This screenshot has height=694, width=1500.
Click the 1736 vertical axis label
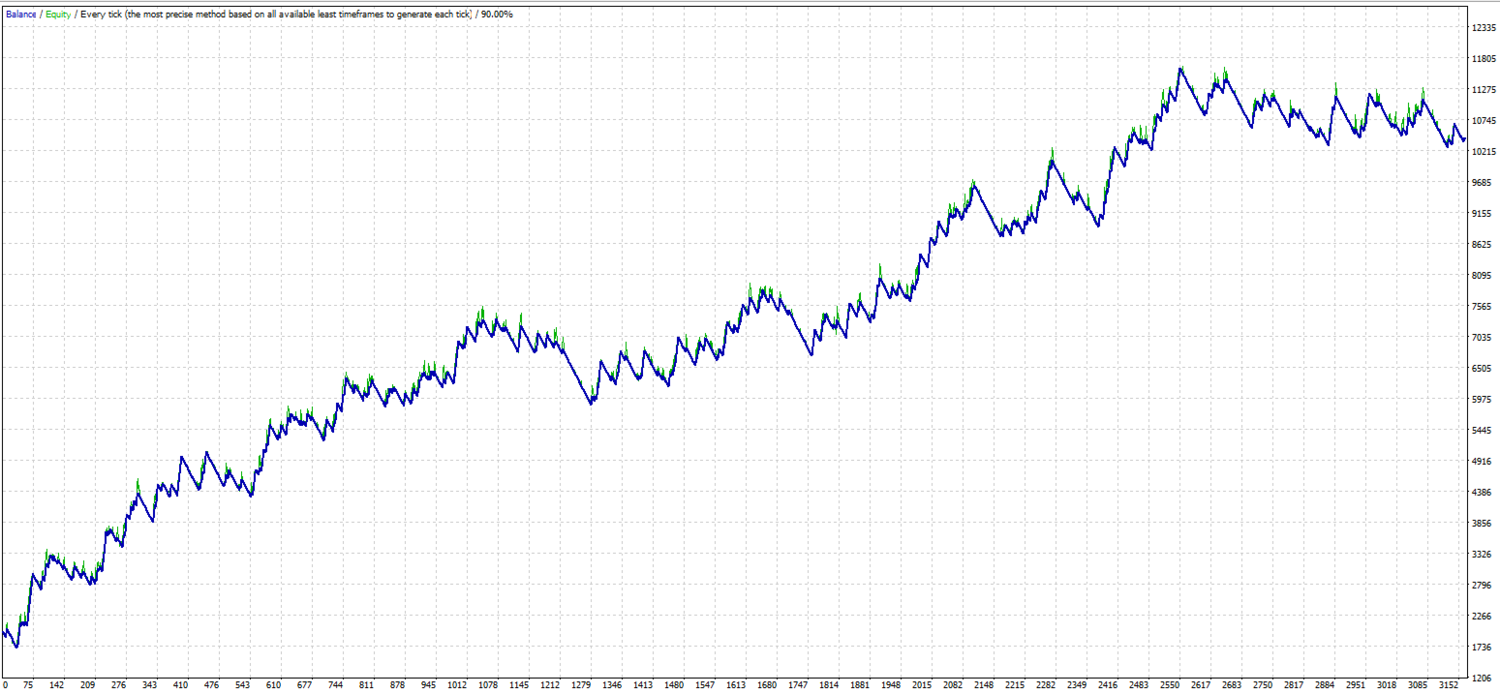pyautogui.click(x=1484, y=647)
